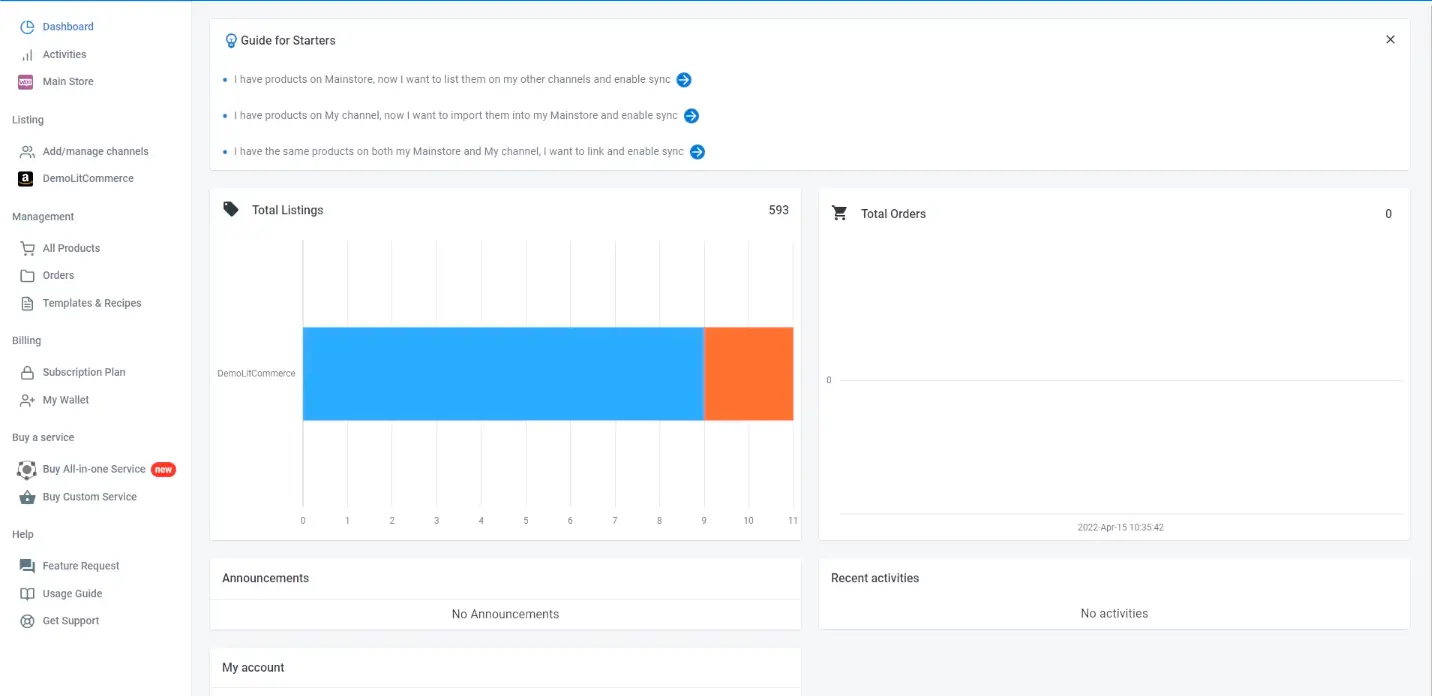Click the lightbulb icon in Guide for Starters
Screen dimensions: 1432x696
(231, 41)
